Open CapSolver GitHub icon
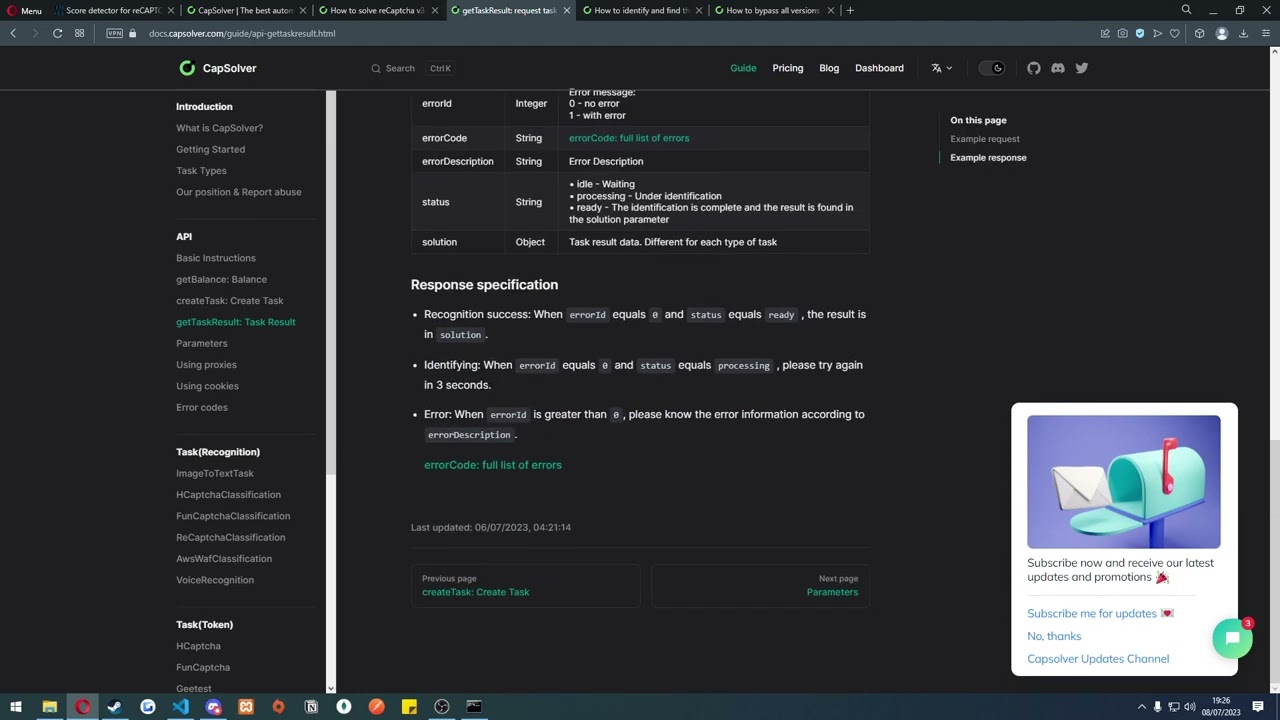This screenshot has height=720, width=1280. pos(1034,68)
